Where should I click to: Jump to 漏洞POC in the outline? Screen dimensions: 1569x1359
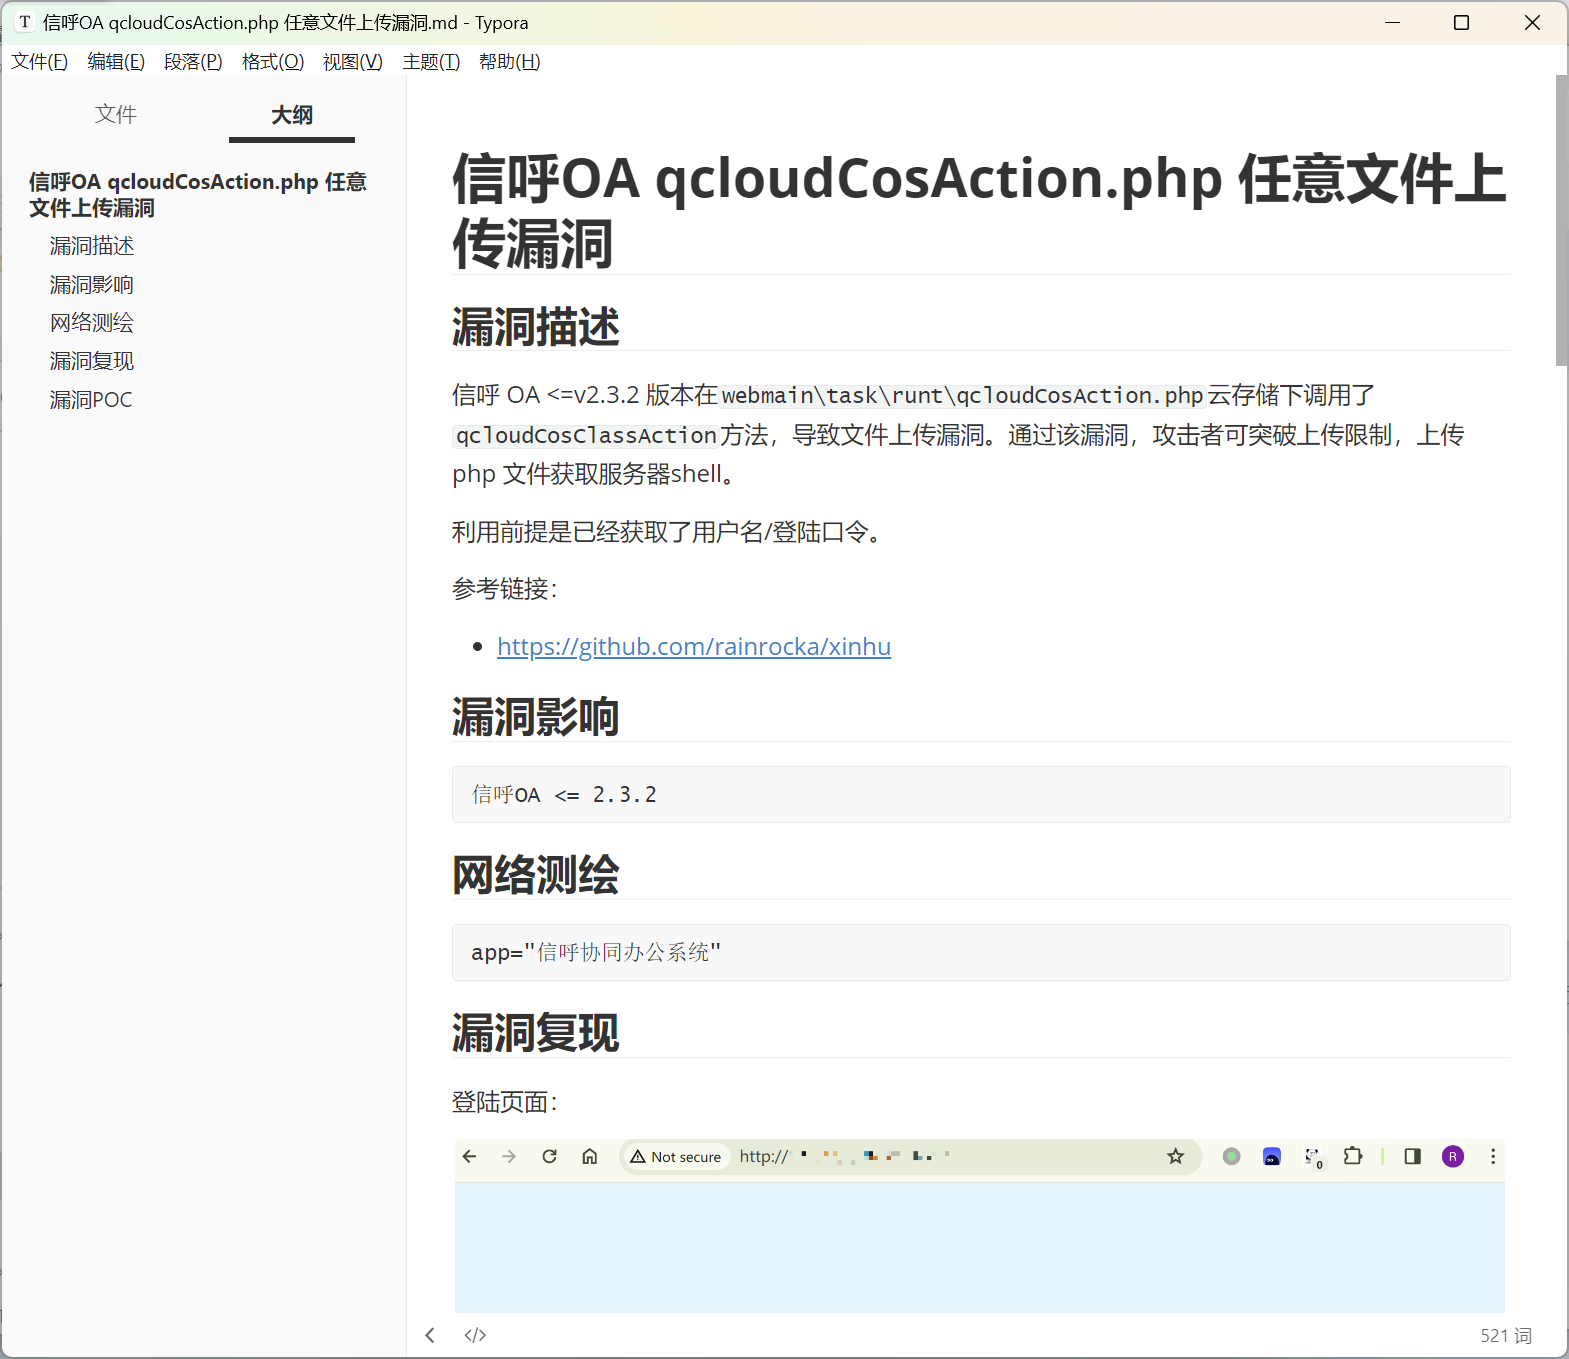[x=91, y=400]
